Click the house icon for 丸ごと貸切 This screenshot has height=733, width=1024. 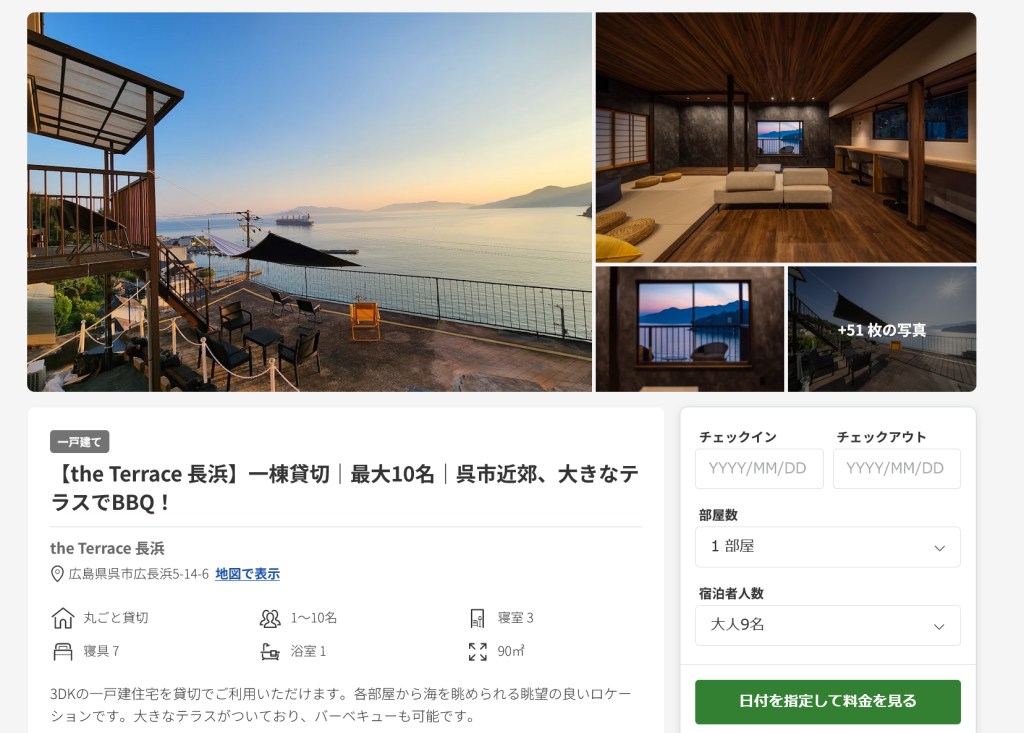[x=63, y=617]
